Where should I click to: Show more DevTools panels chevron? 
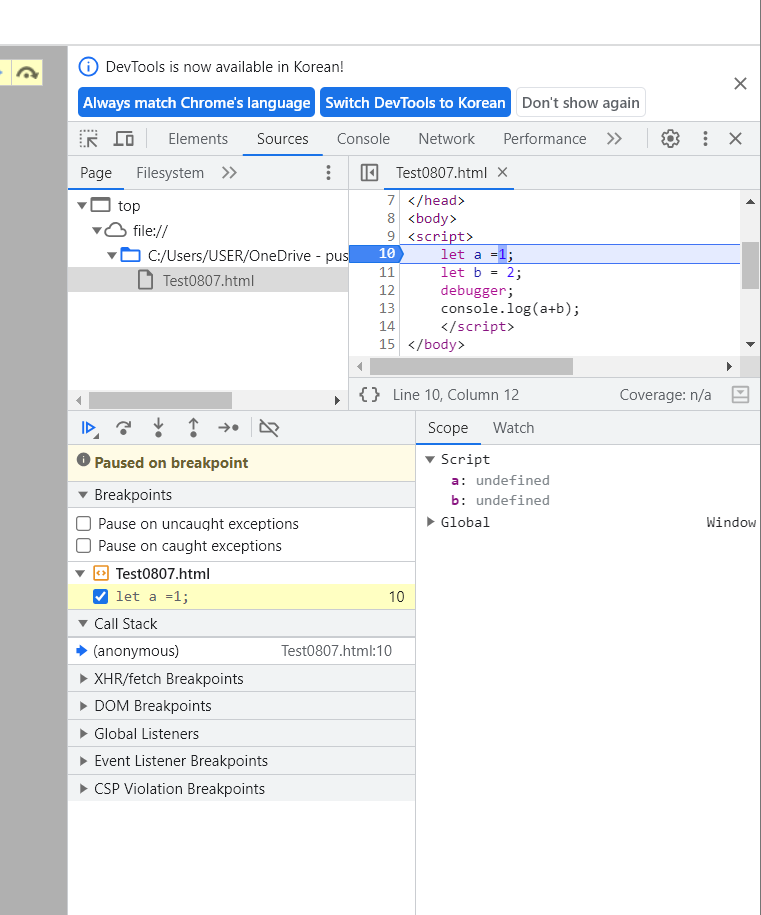(614, 139)
